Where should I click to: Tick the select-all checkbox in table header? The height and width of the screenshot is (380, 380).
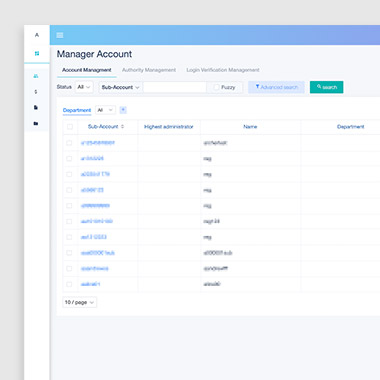tap(70, 127)
